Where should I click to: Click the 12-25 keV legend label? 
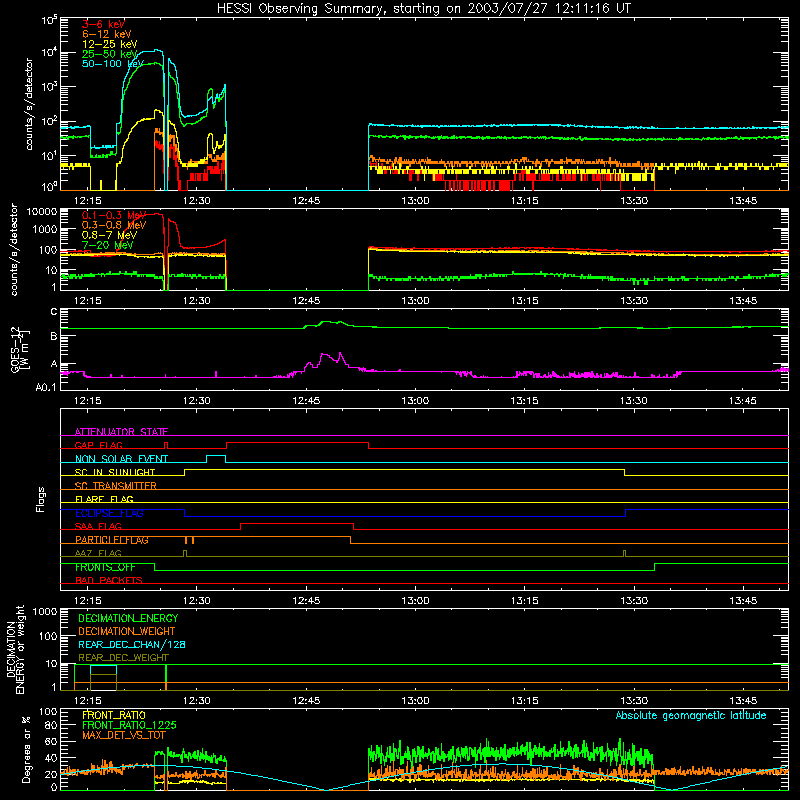pos(110,44)
